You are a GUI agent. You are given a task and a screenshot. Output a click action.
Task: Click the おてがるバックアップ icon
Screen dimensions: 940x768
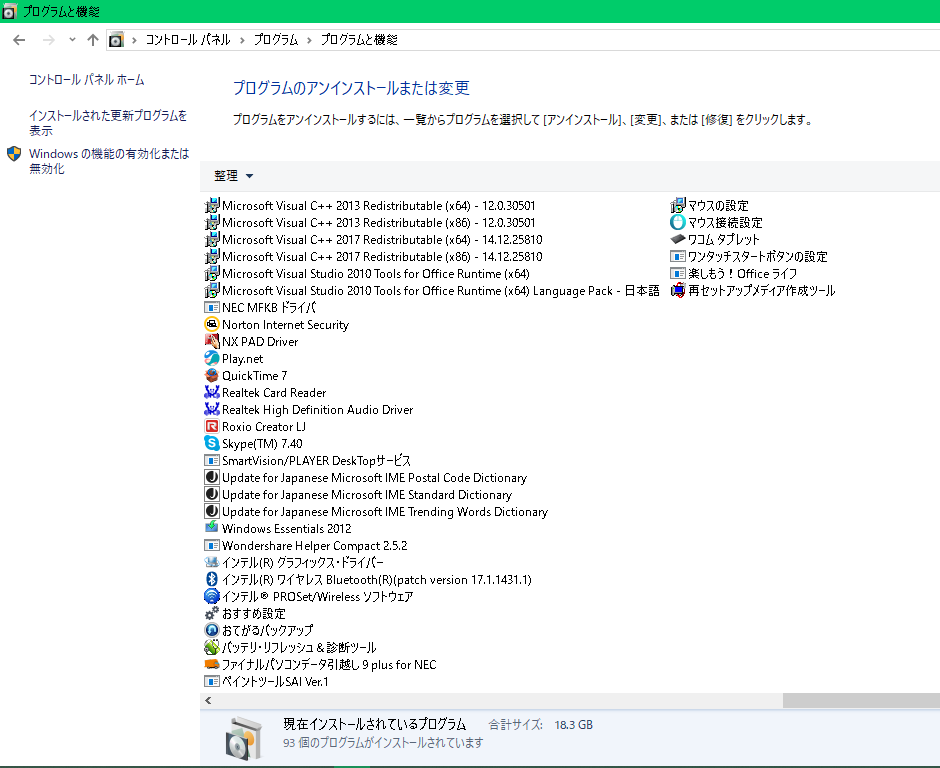click(212, 630)
